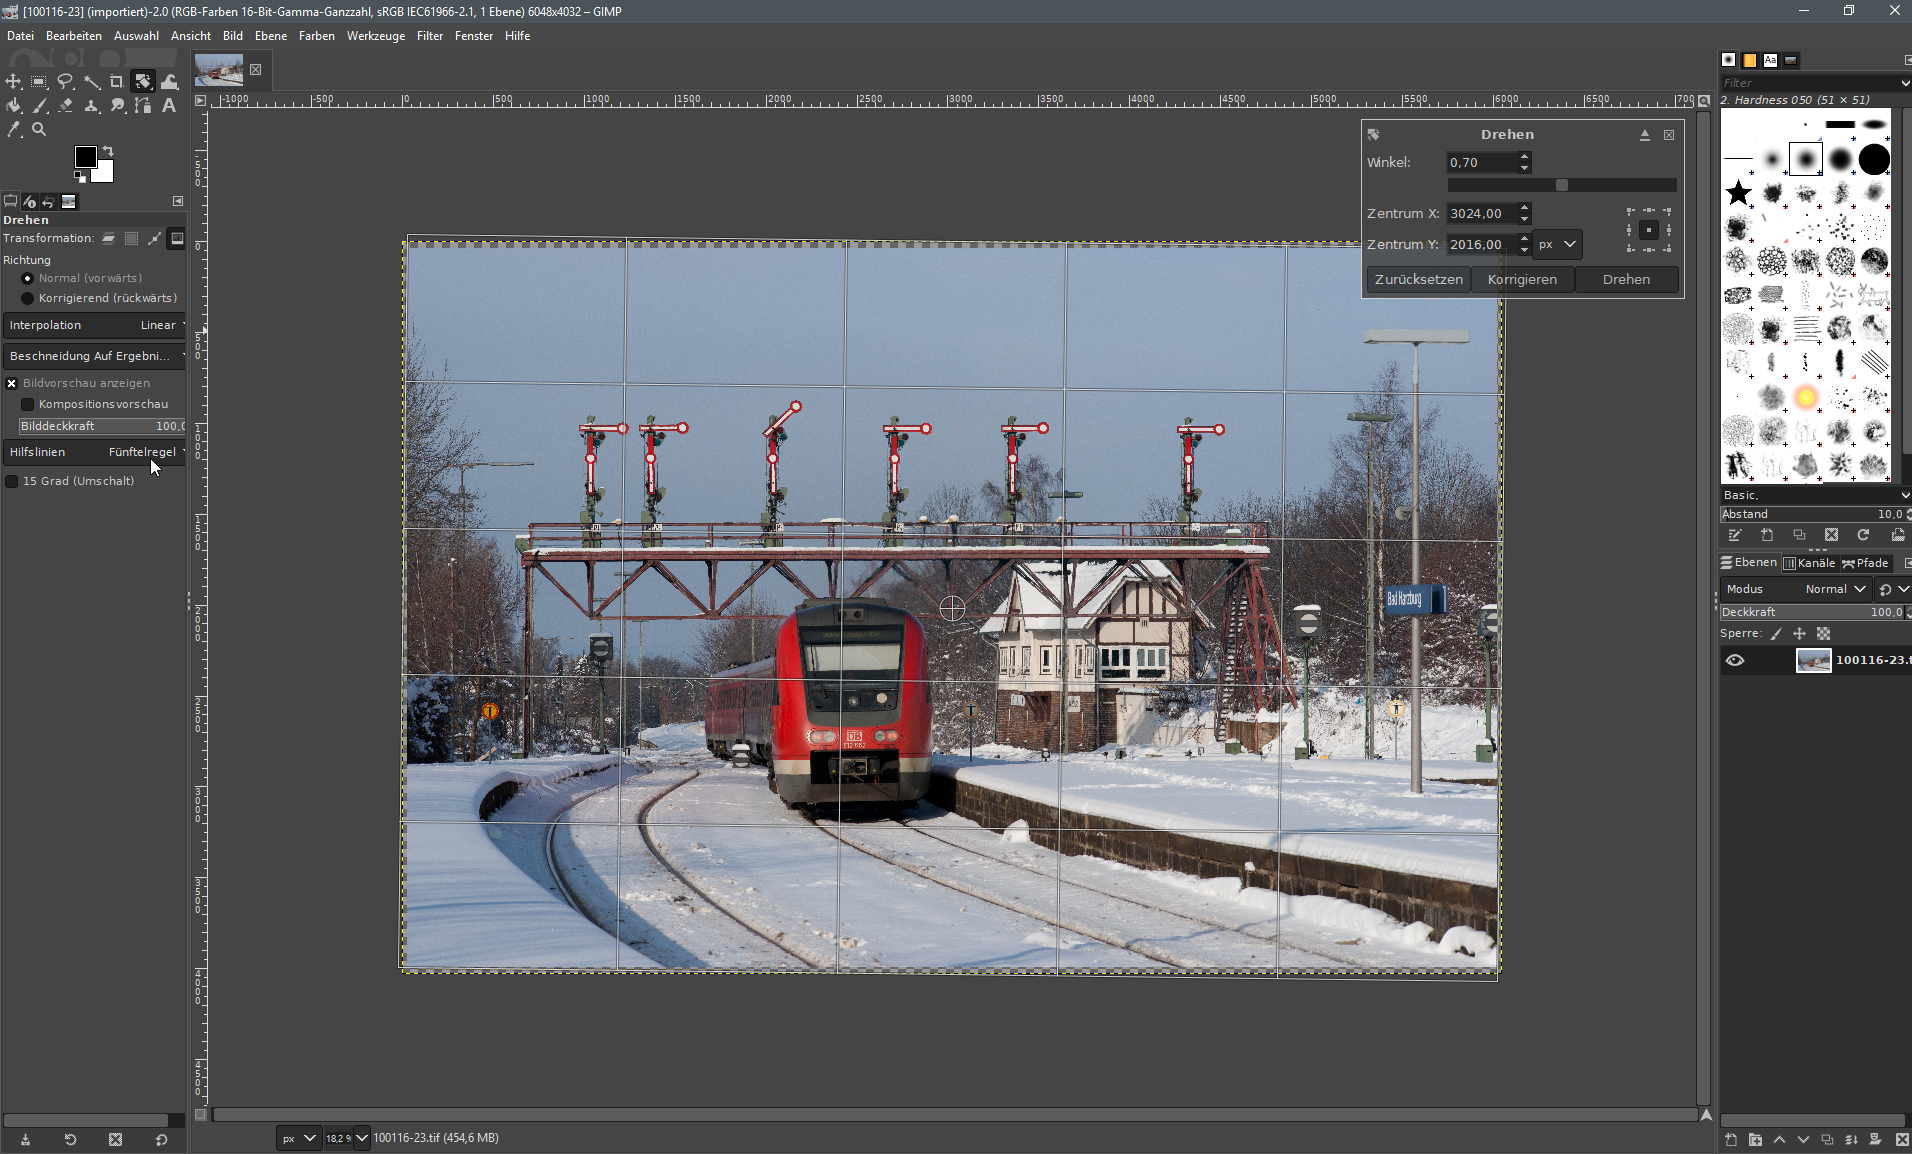Viewport: 1912px width, 1154px height.
Task: Switch to the Kanäle tab
Action: tap(1809, 563)
